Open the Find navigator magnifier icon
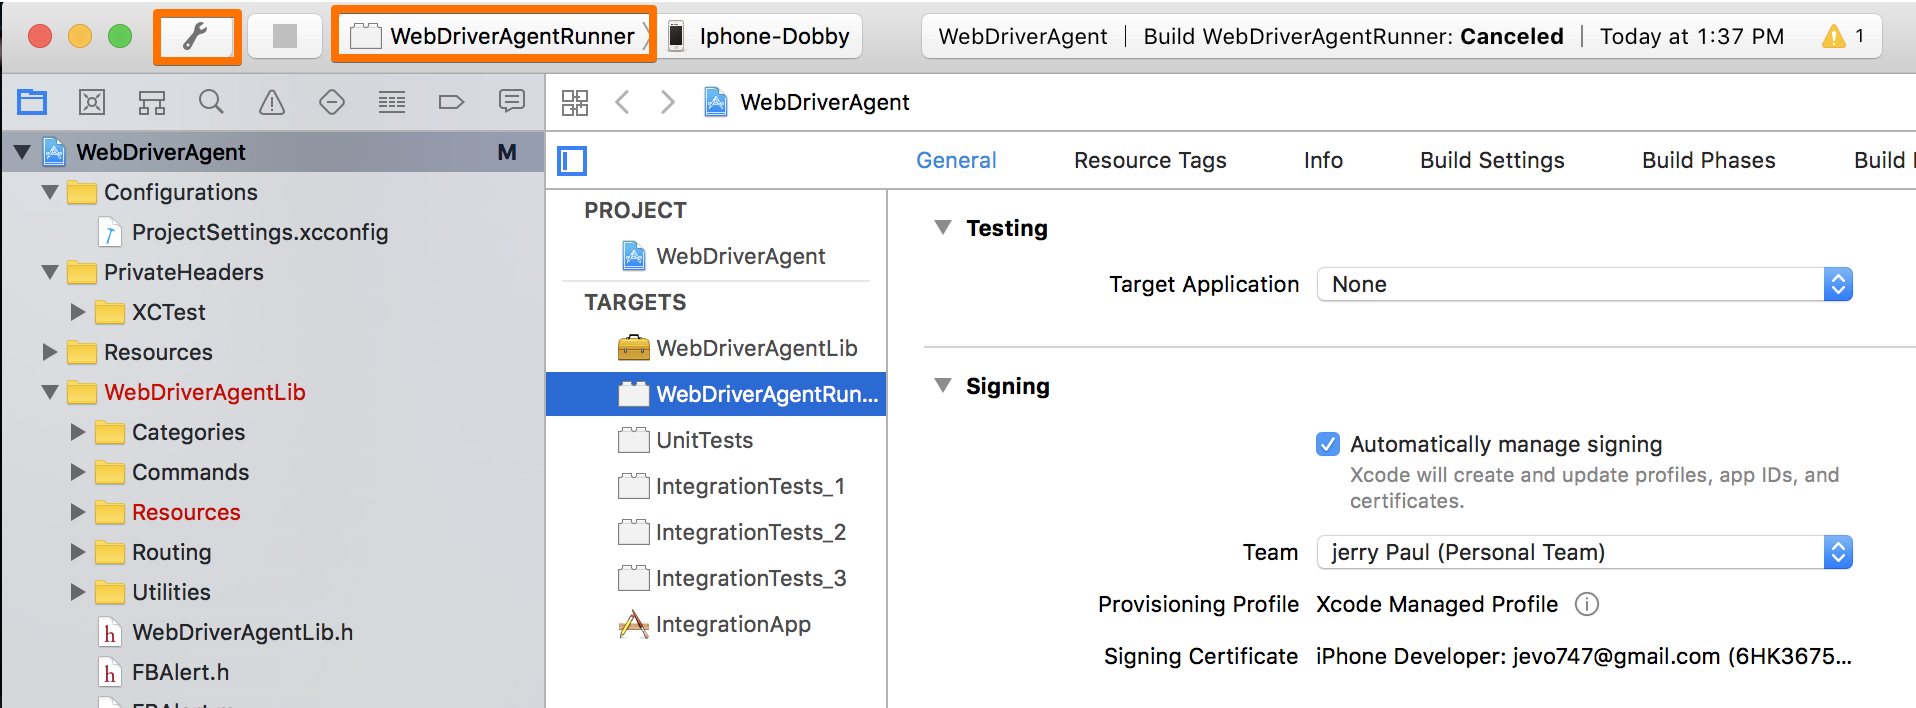The width and height of the screenshot is (1916, 708). [211, 102]
